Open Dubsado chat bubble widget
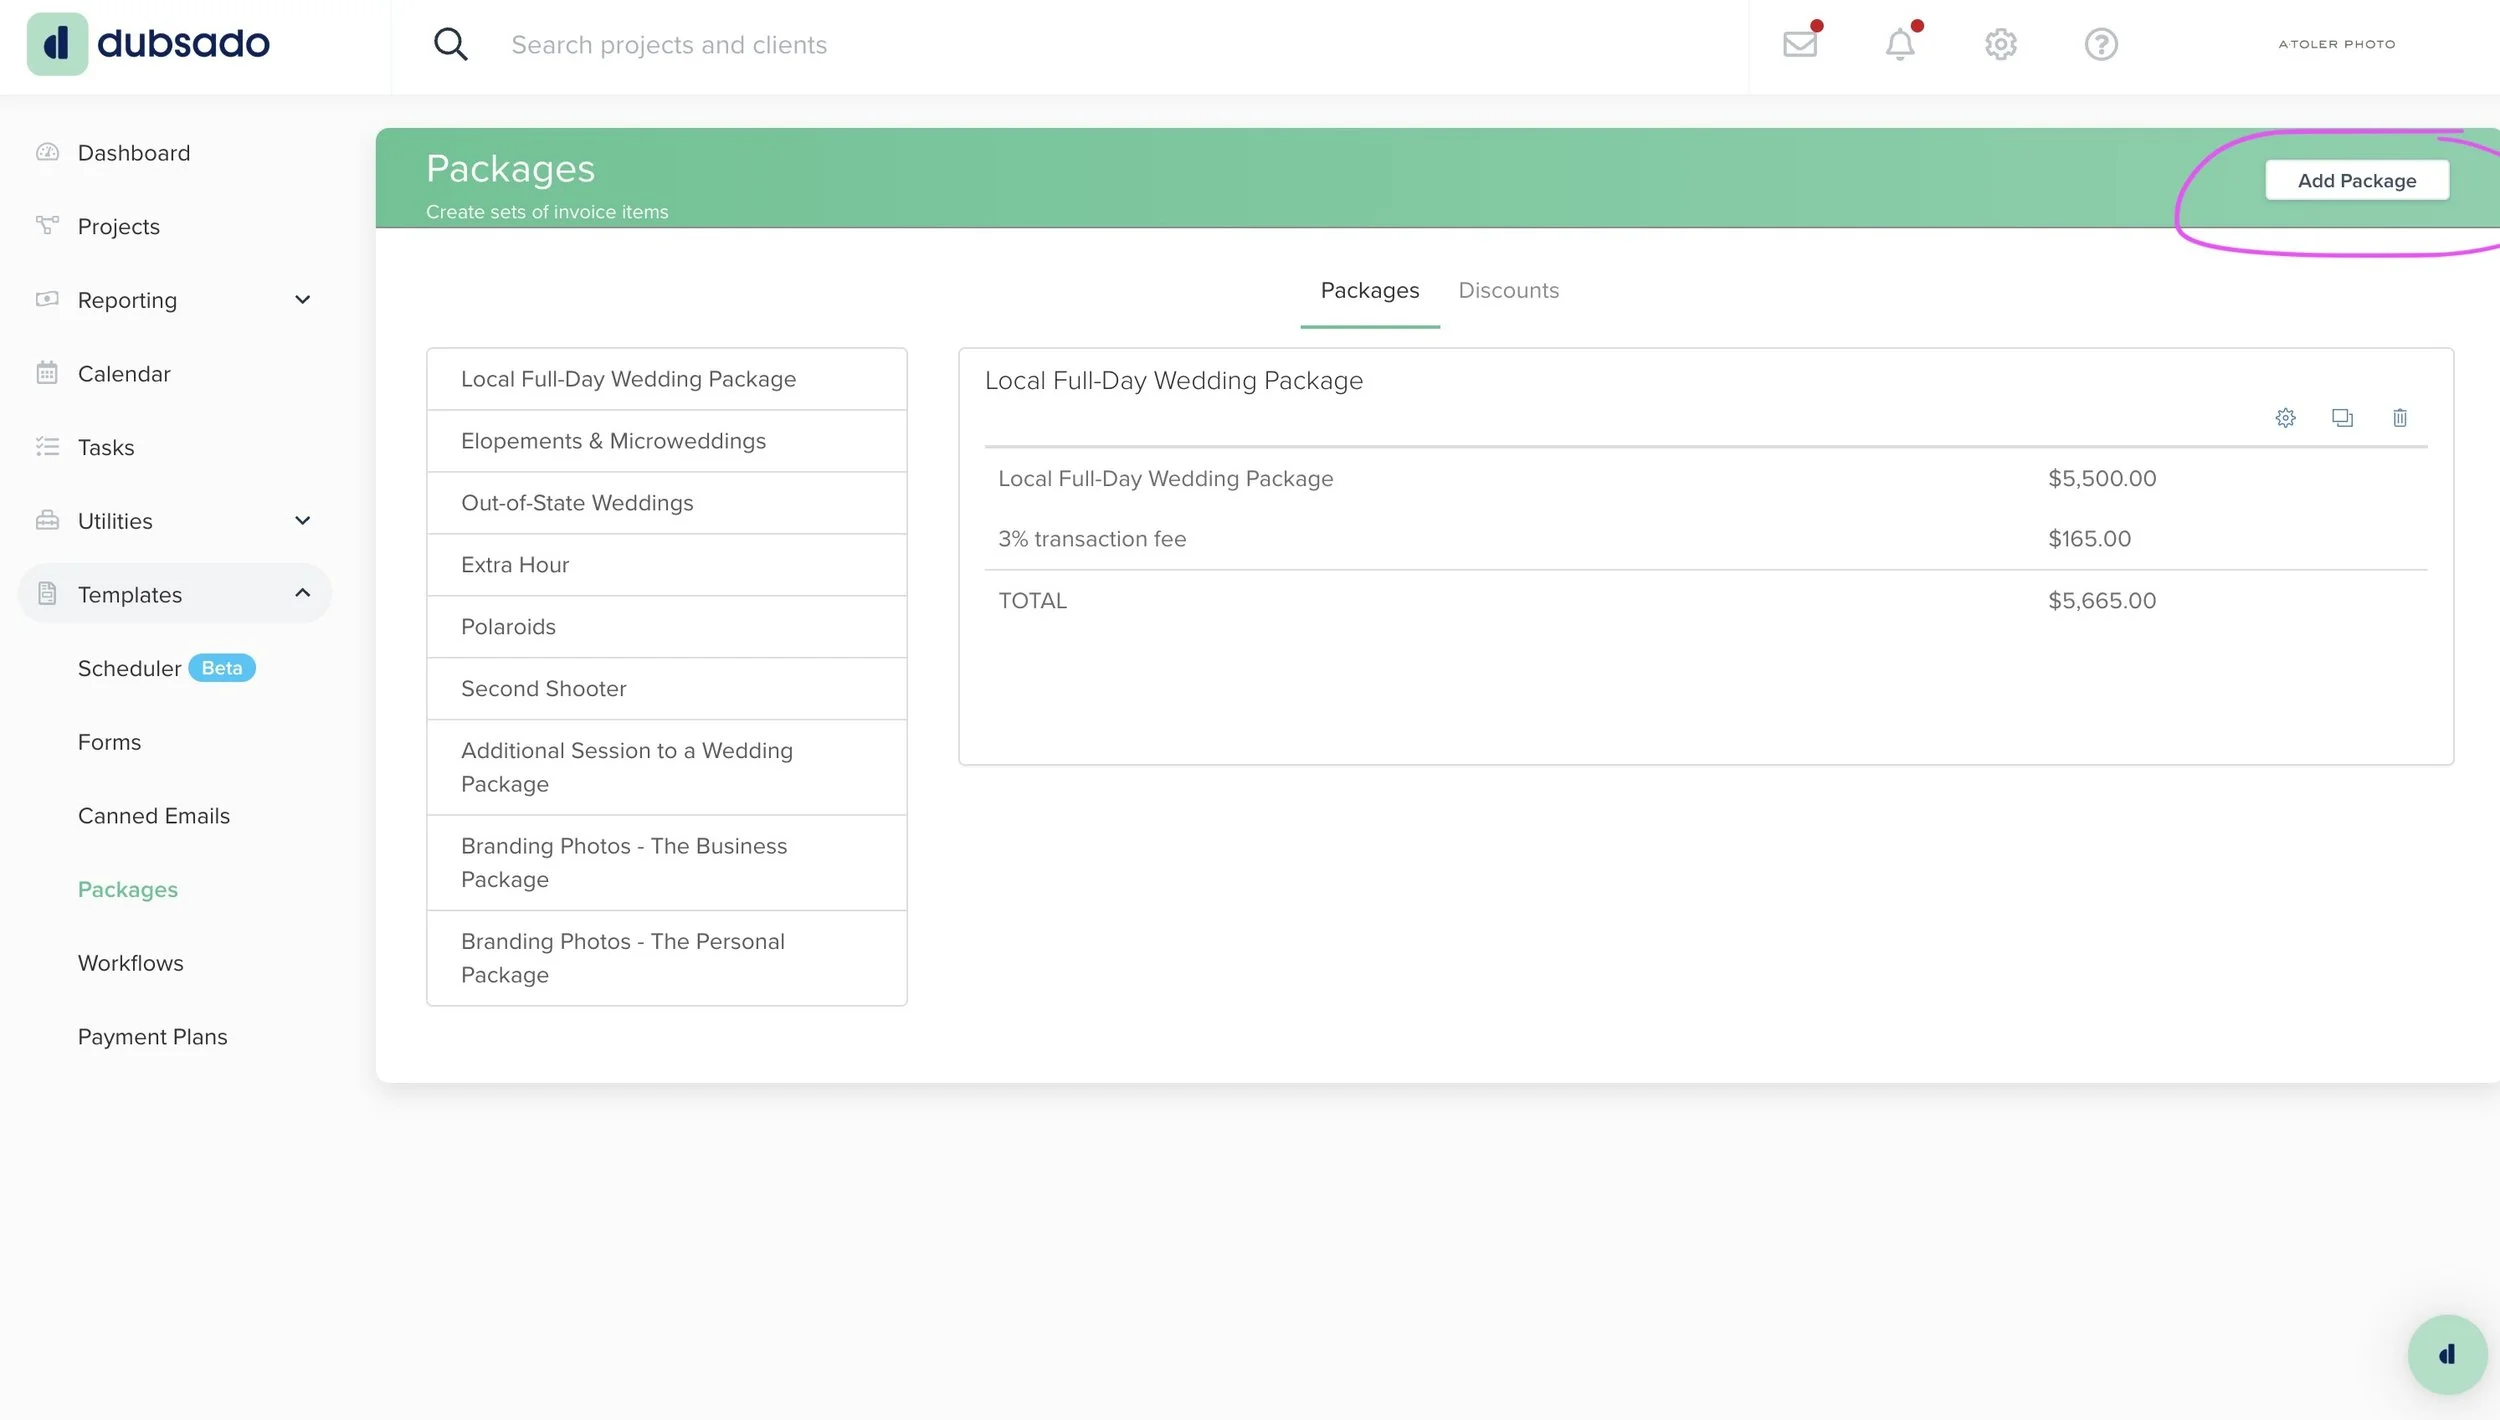The width and height of the screenshot is (2500, 1420). (2446, 1354)
